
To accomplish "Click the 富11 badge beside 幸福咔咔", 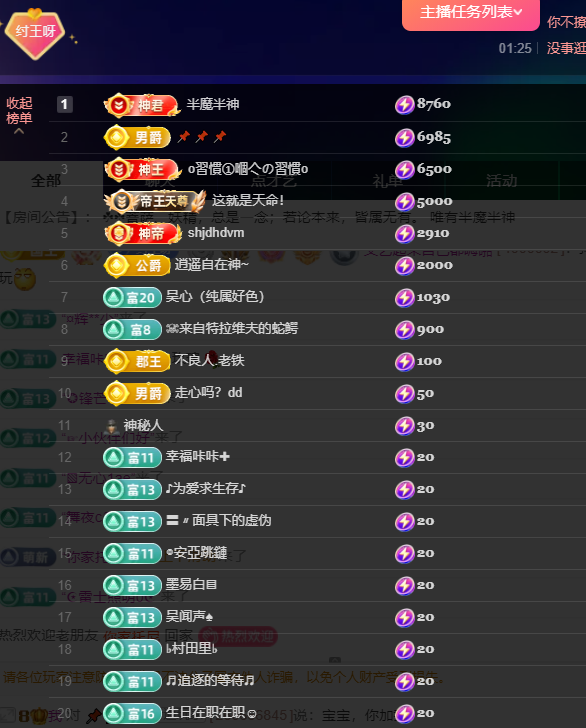I will (132, 458).
